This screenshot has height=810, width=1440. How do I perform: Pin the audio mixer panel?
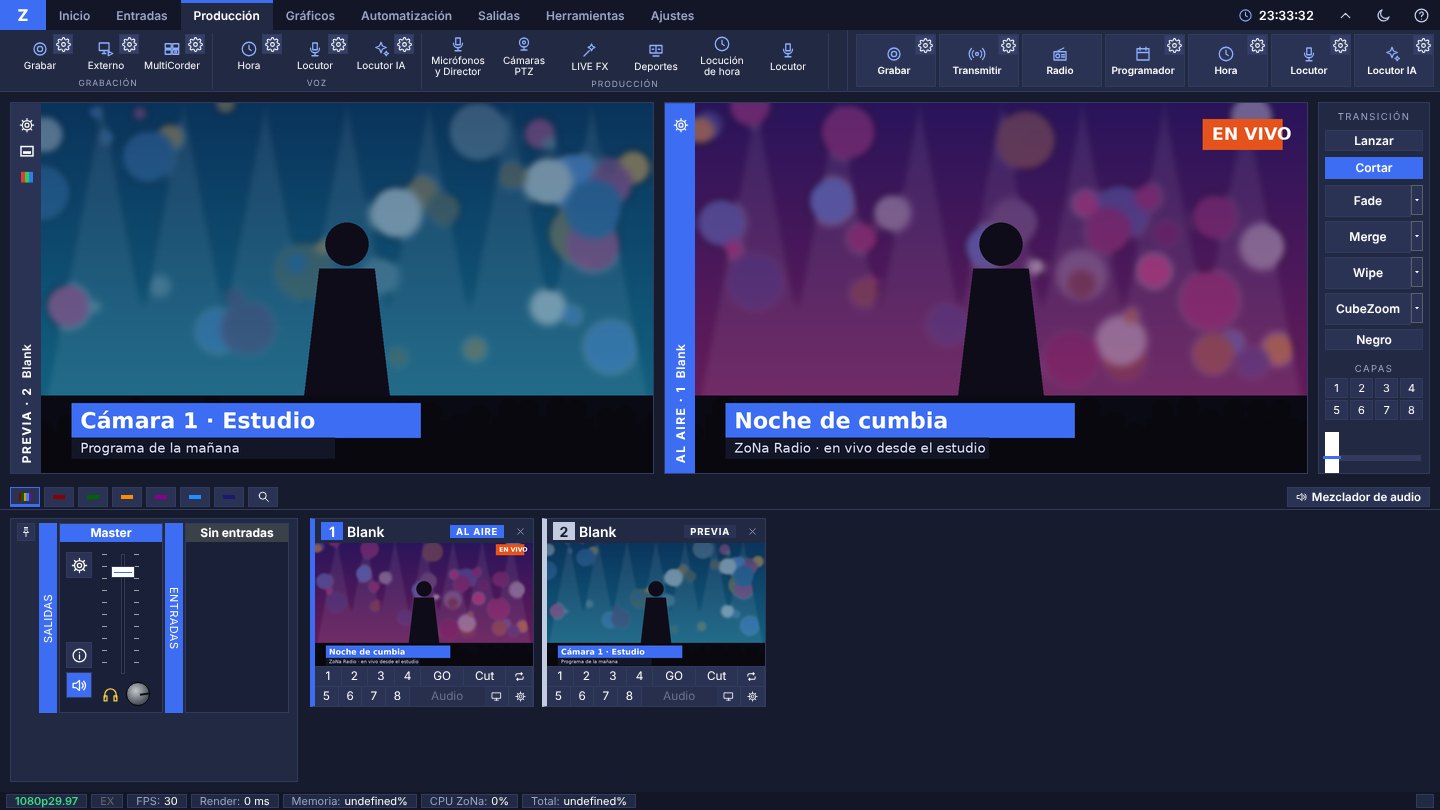pyautogui.click(x=26, y=533)
